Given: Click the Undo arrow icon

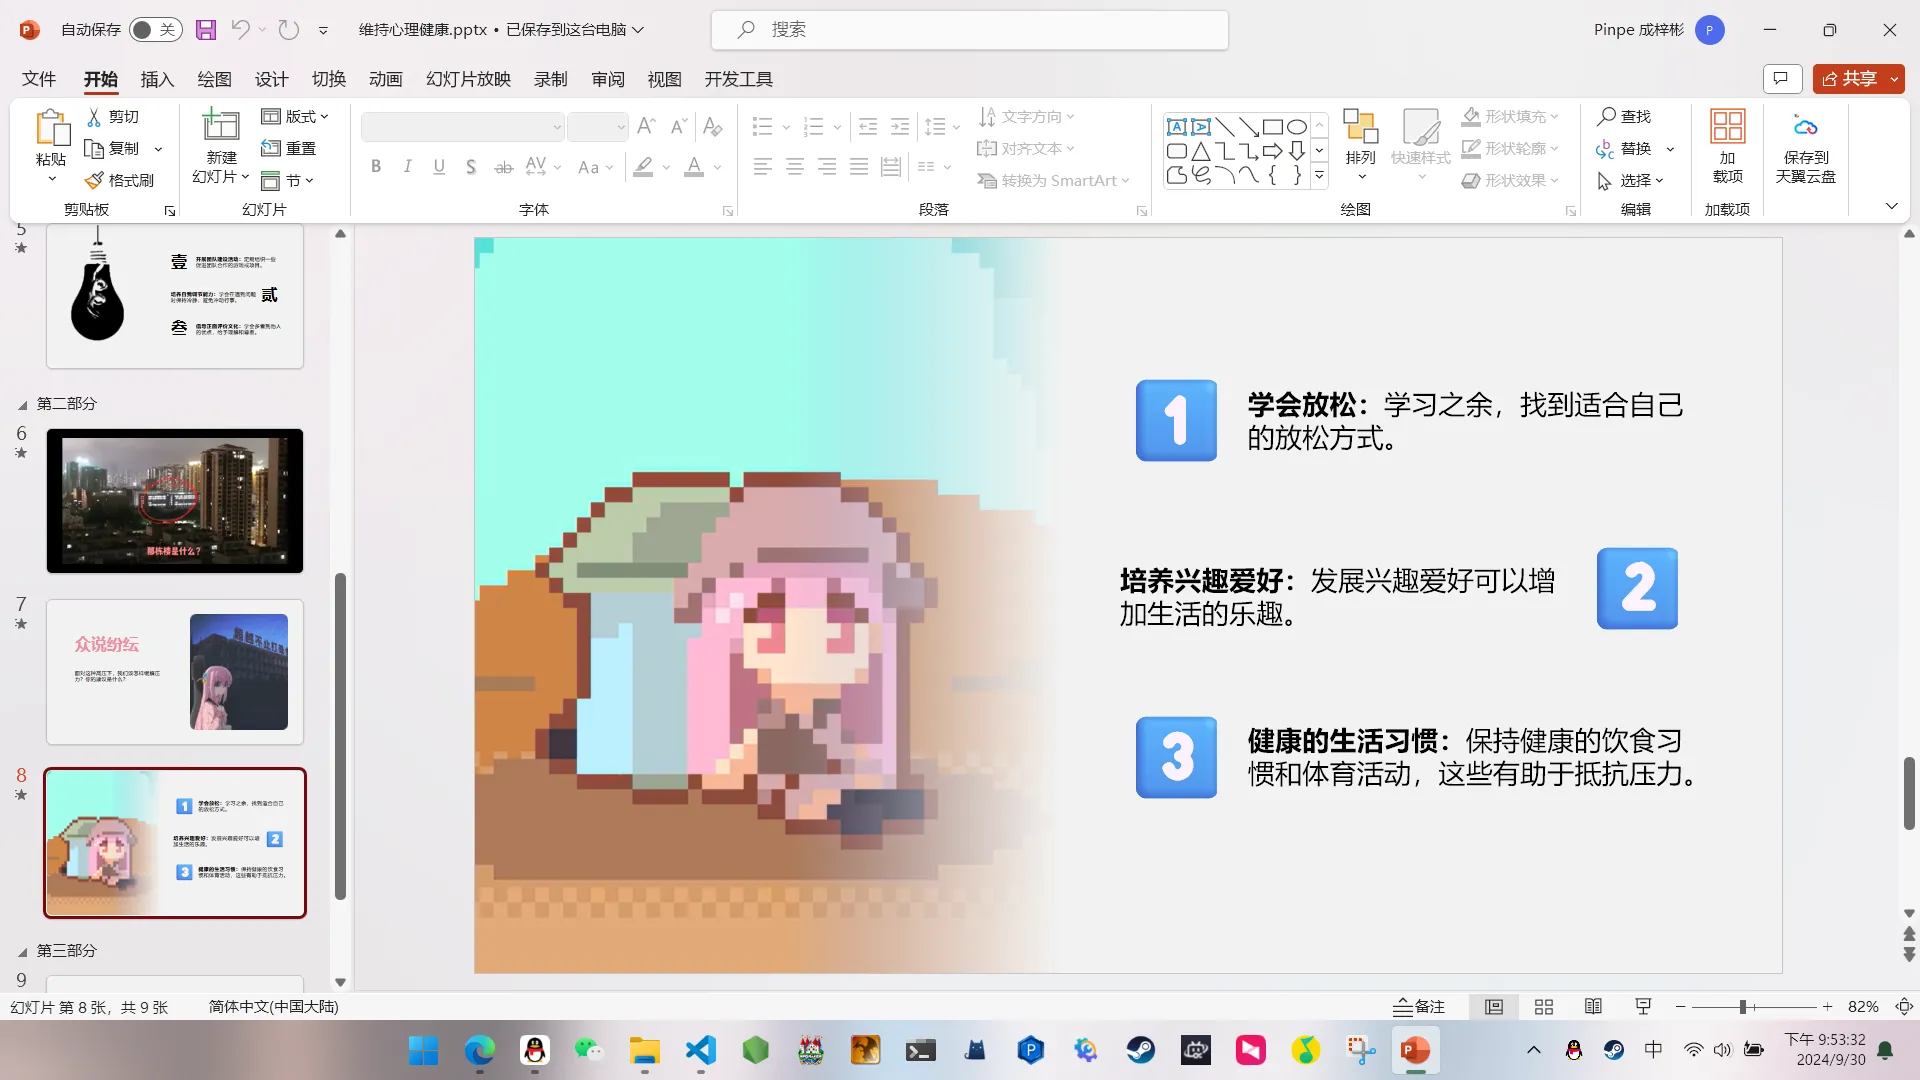Looking at the screenshot, I should click(x=240, y=30).
